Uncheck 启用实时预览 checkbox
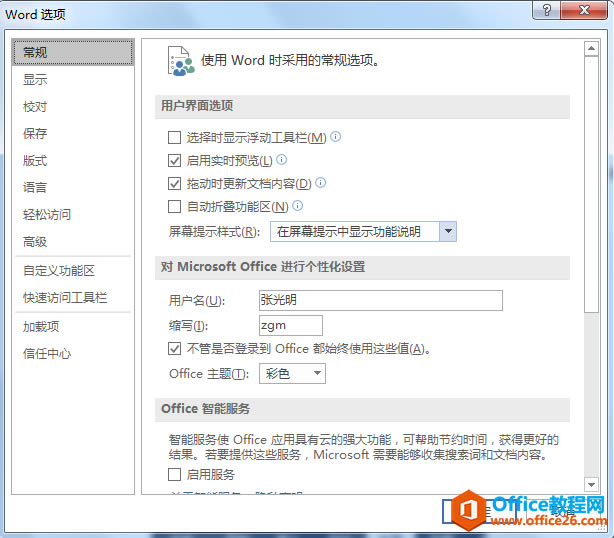 pyautogui.click(x=174, y=161)
